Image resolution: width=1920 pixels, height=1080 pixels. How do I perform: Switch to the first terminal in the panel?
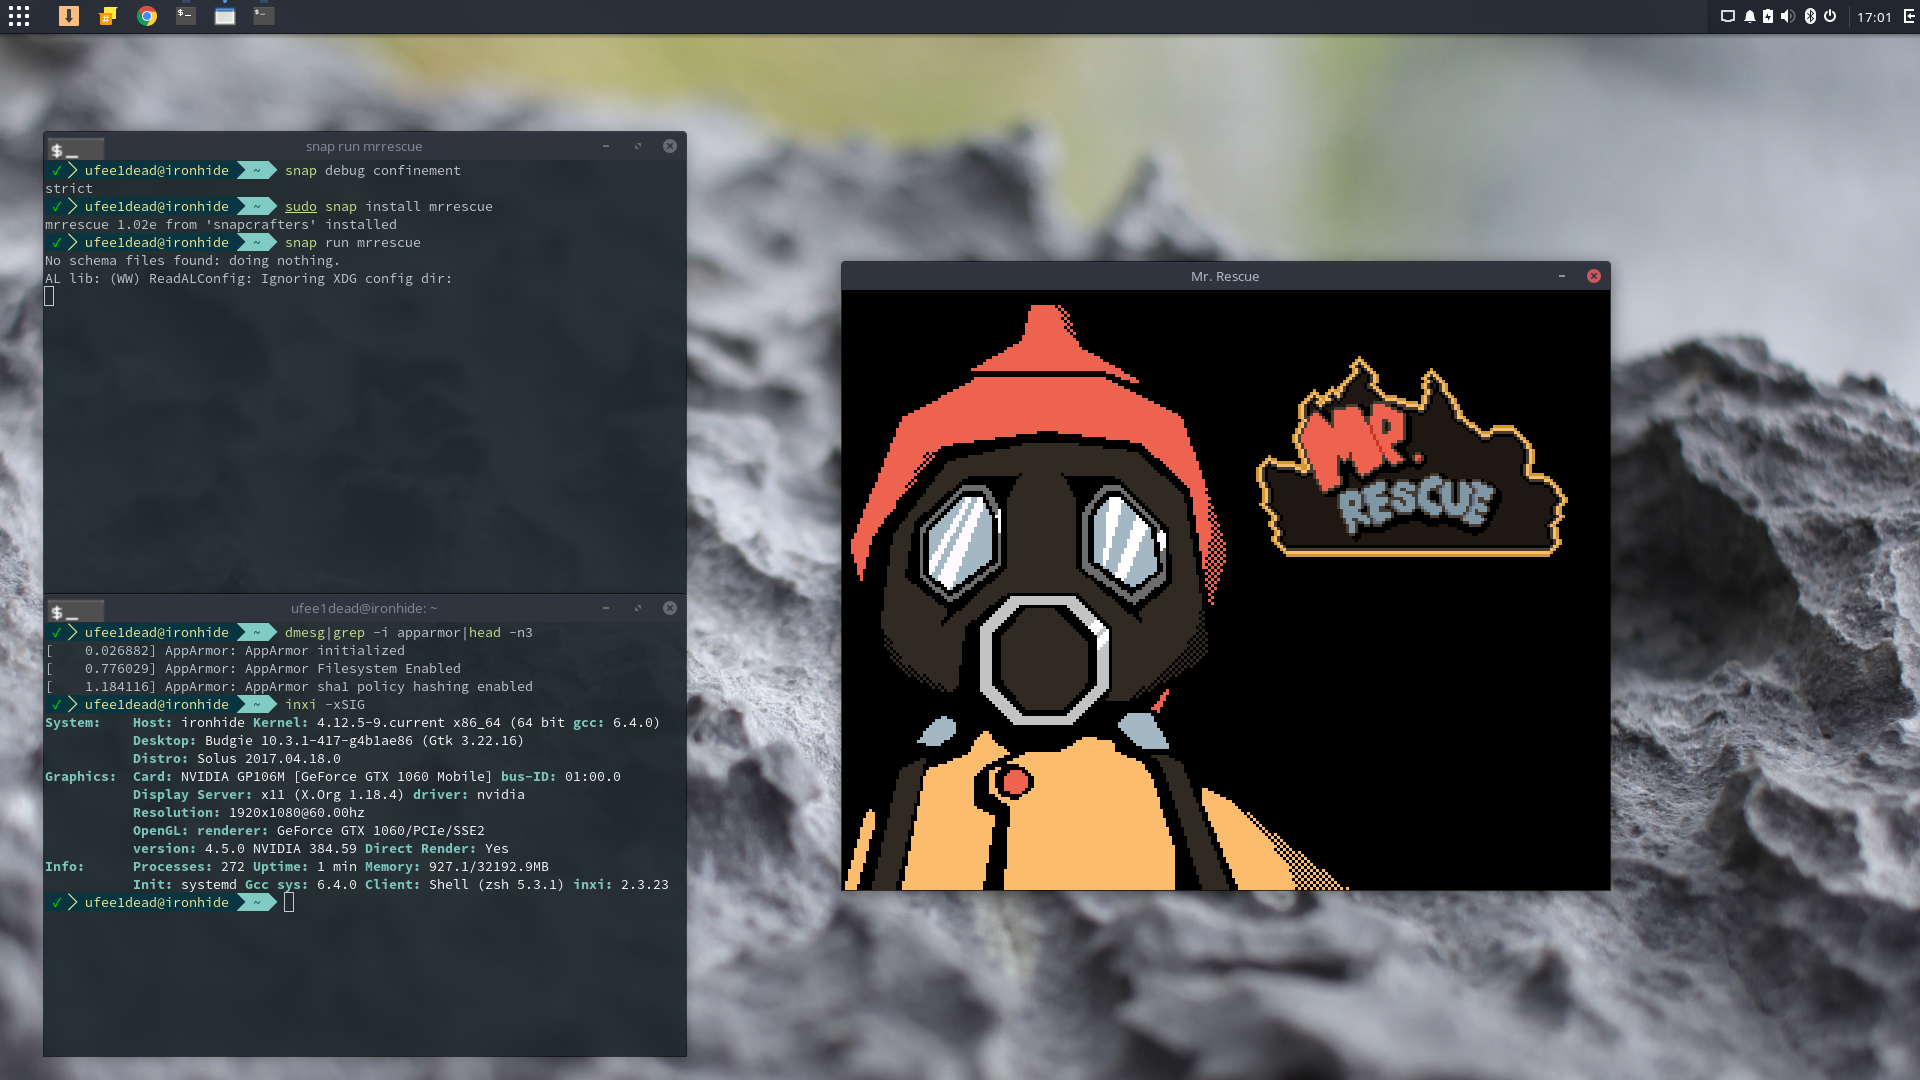[x=185, y=16]
